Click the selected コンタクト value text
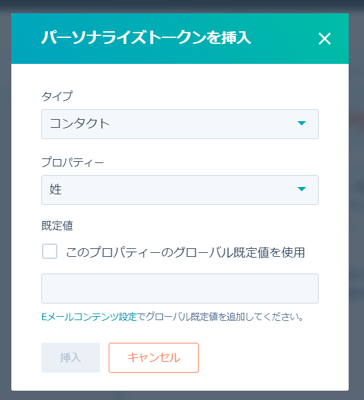364x400 pixels. coord(80,124)
